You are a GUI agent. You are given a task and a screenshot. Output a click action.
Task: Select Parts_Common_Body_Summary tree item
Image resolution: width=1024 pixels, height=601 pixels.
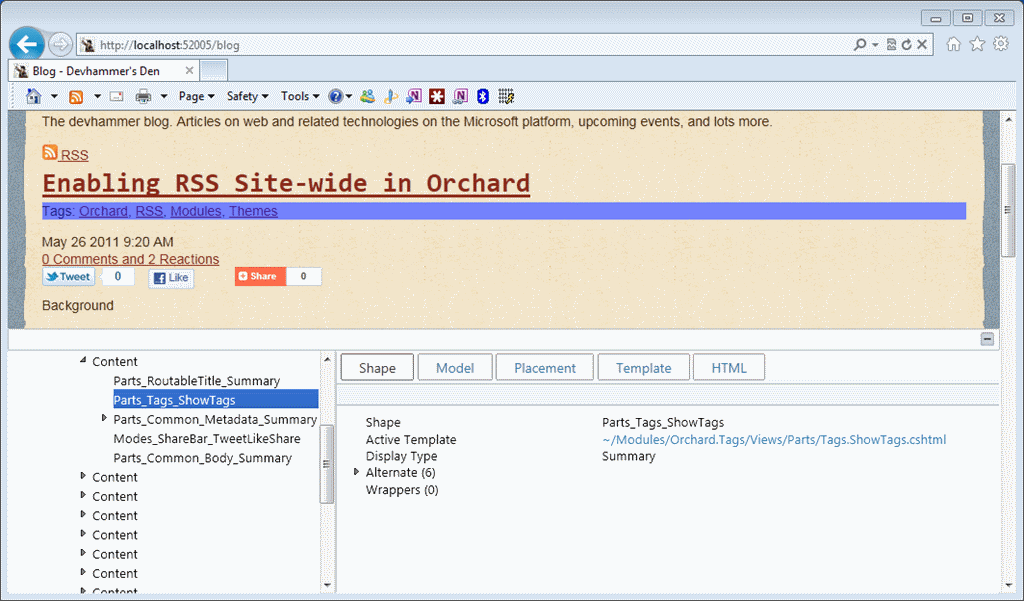pyautogui.click(x=202, y=458)
